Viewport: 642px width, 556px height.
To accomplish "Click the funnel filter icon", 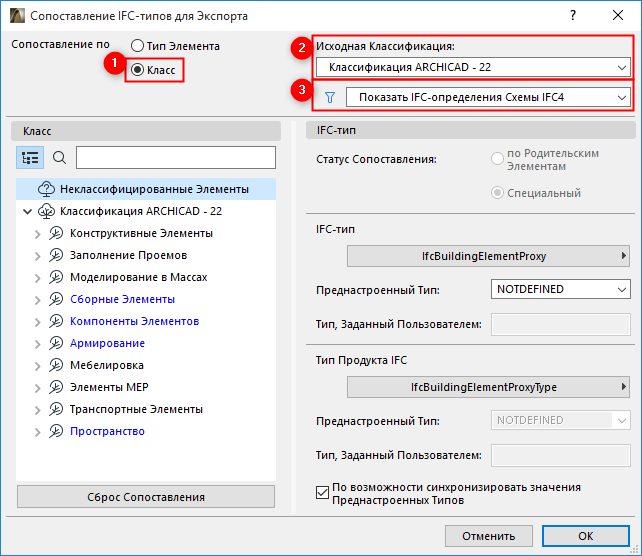I will point(329,97).
